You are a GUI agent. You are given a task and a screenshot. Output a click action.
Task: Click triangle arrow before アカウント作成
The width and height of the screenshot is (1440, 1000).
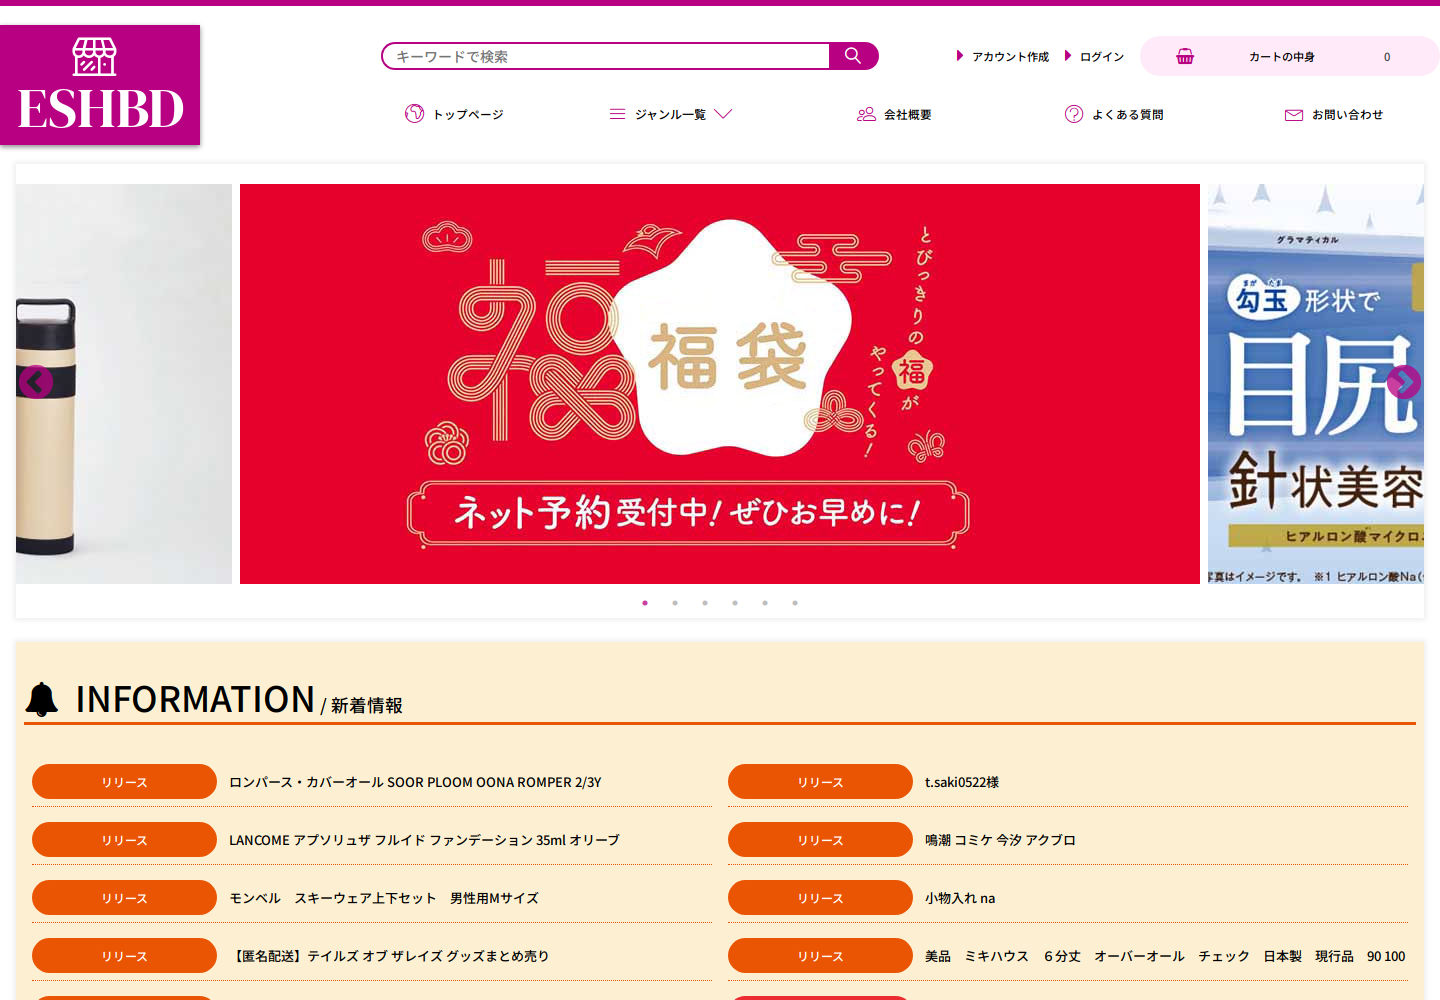pos(960,56)
